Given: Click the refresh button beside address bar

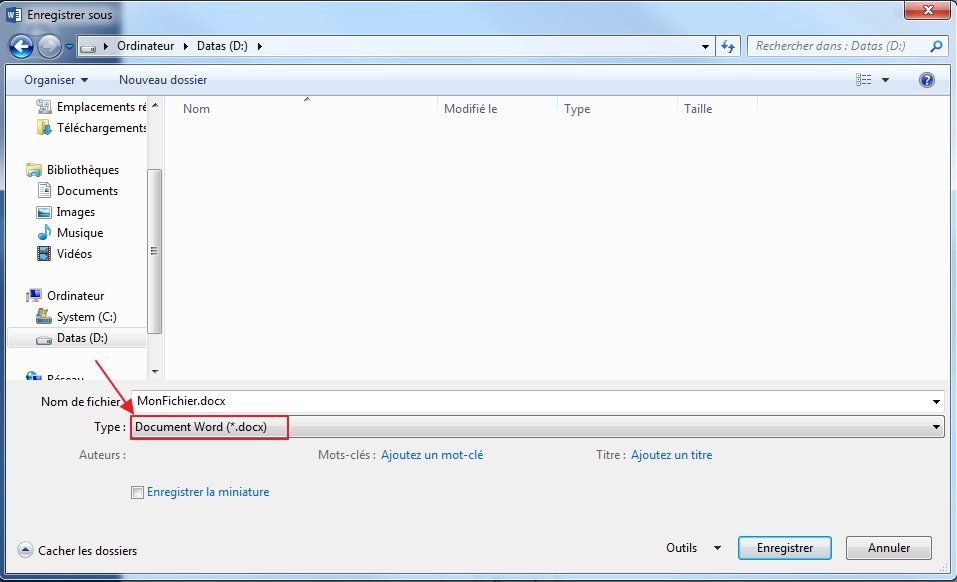Looking at the screenshot, I should pyautogui.click(x=728, y=46).
